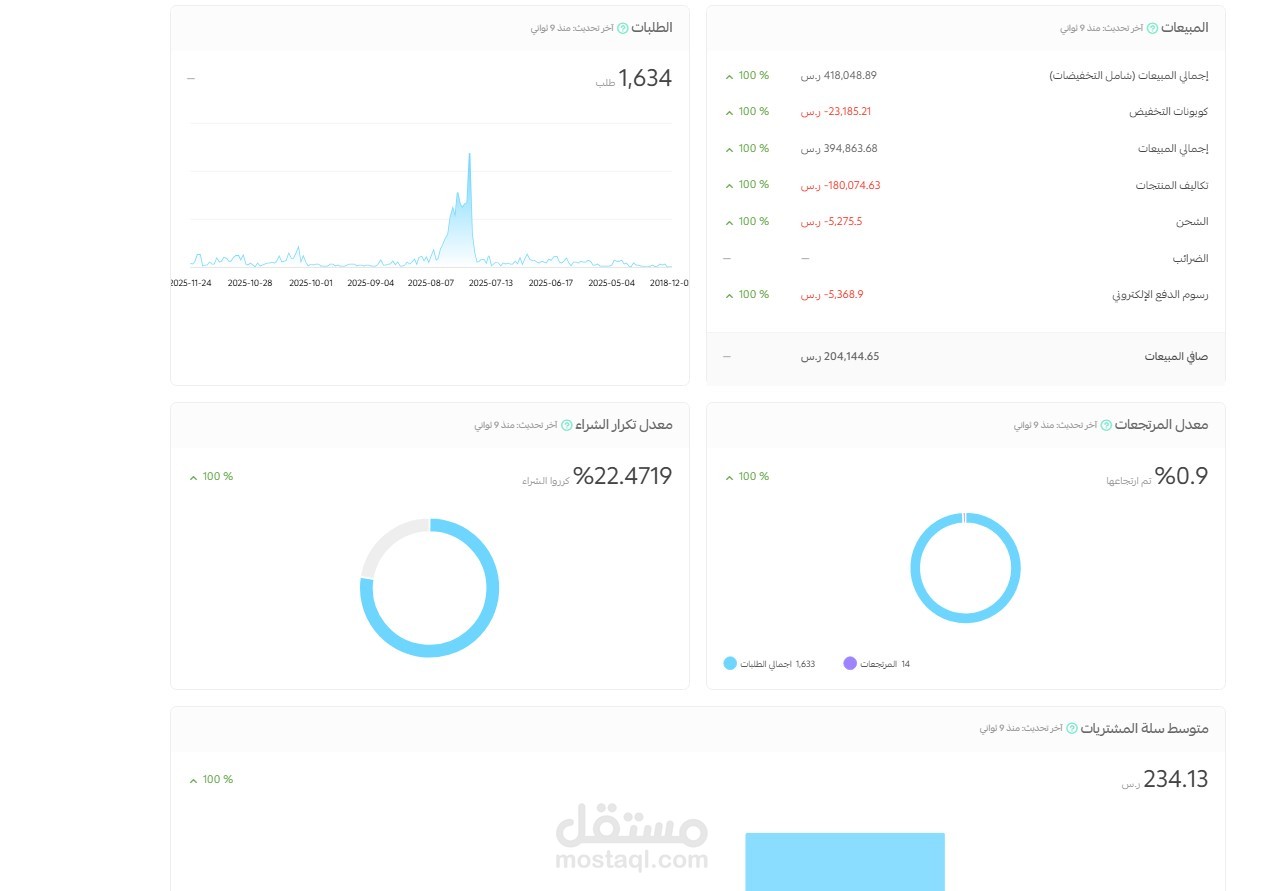1264x891 pixels.
Task: Click the returns rate donut chart
Action: click(965, 567)
